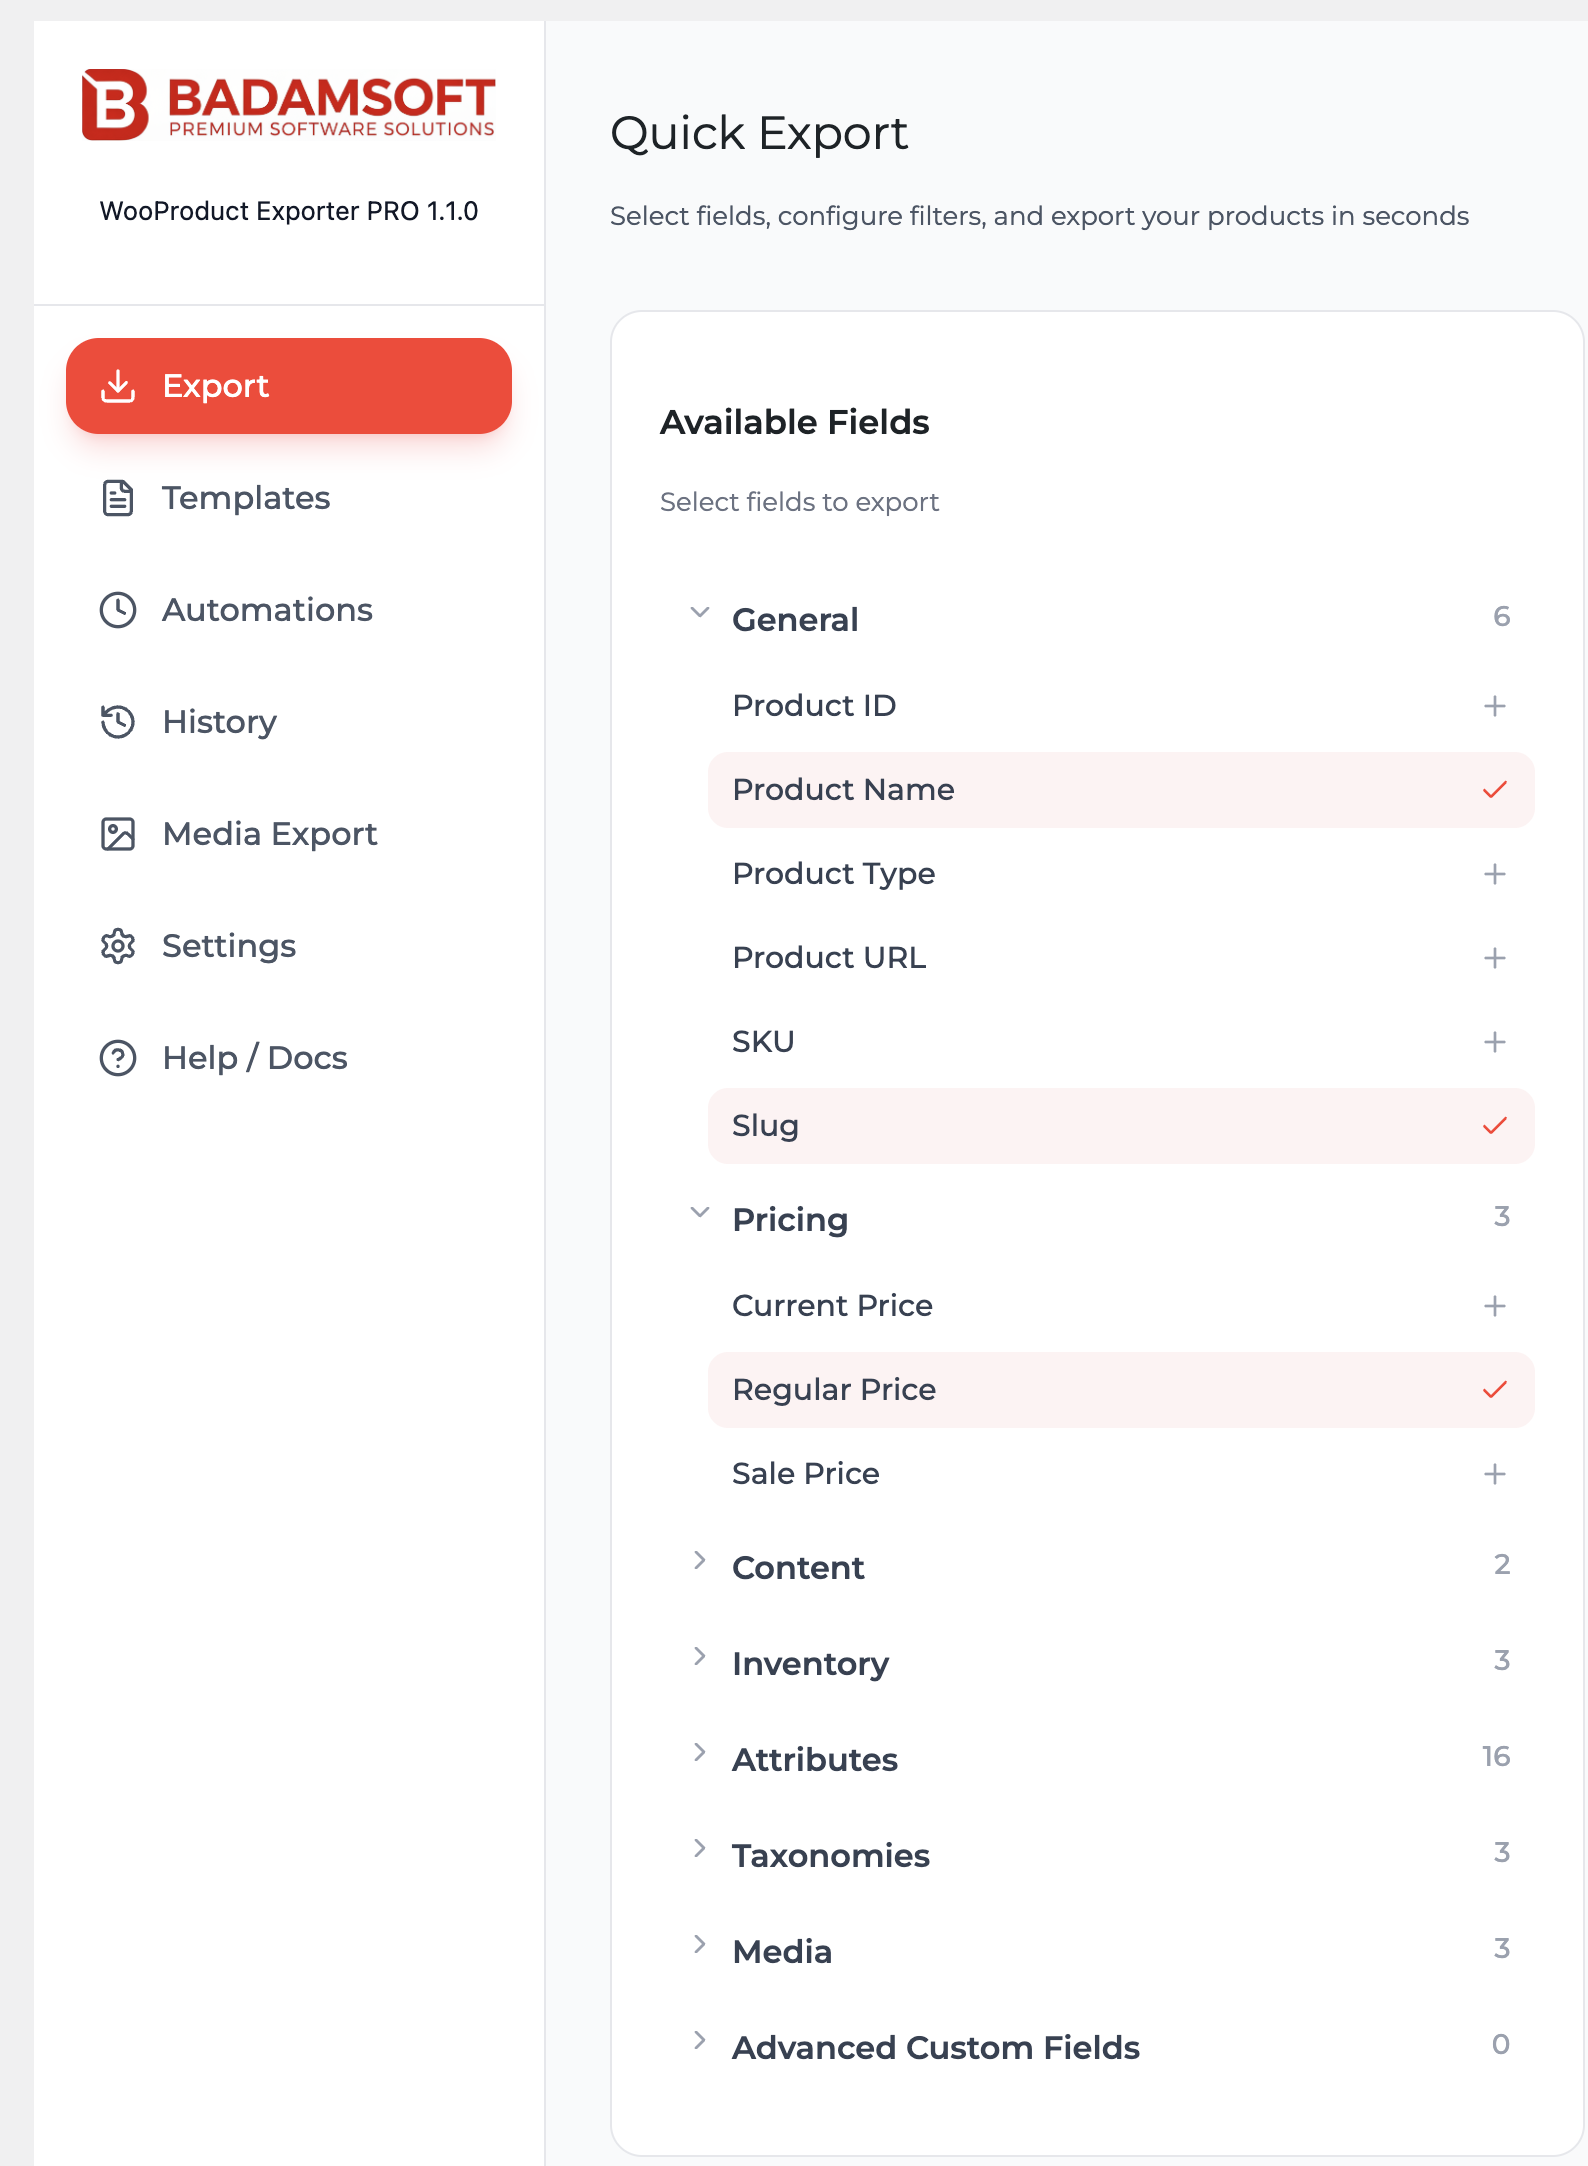This screenshot has height=2166, width=1588.
Task: Open Help / Docs link
Action: [x=254, y=1058]
